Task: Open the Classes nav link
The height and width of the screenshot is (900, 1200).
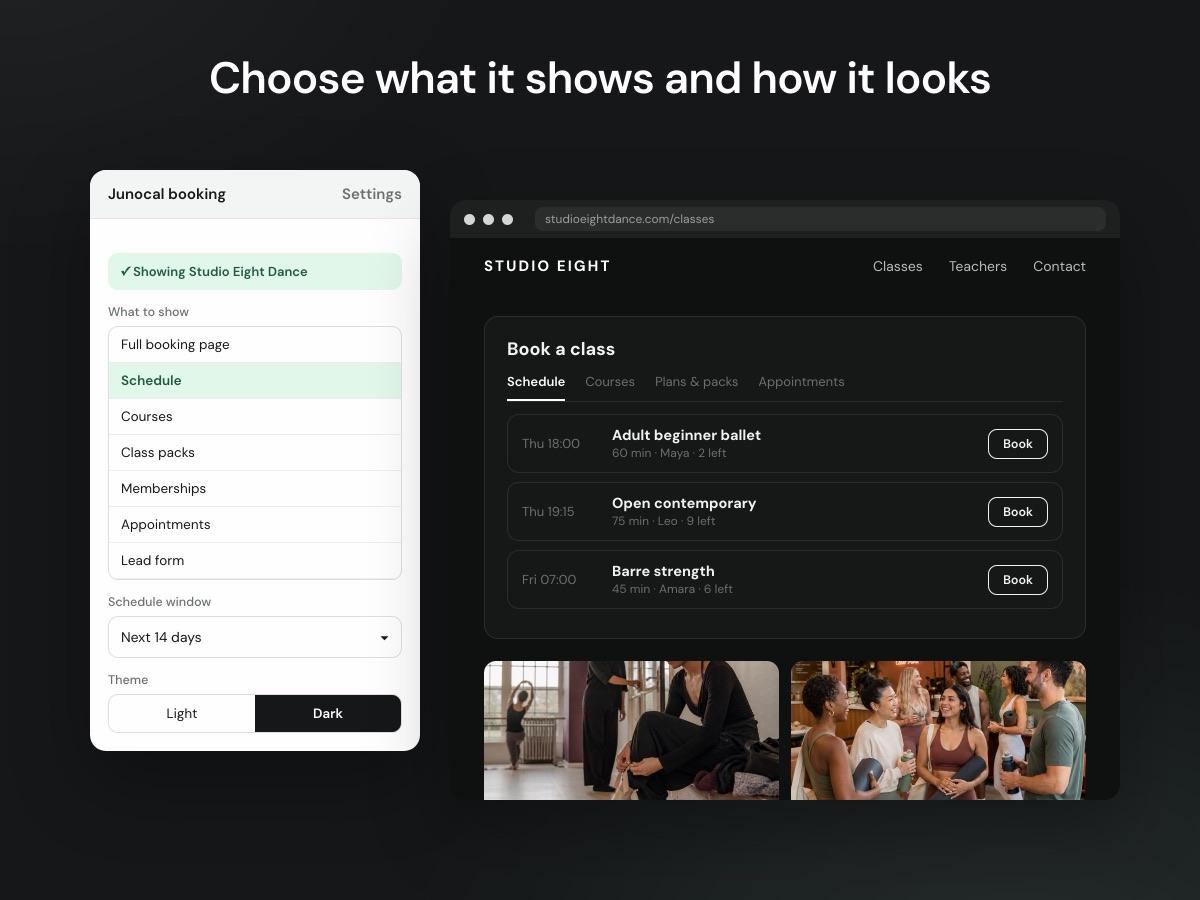Action: pos(897,266)
